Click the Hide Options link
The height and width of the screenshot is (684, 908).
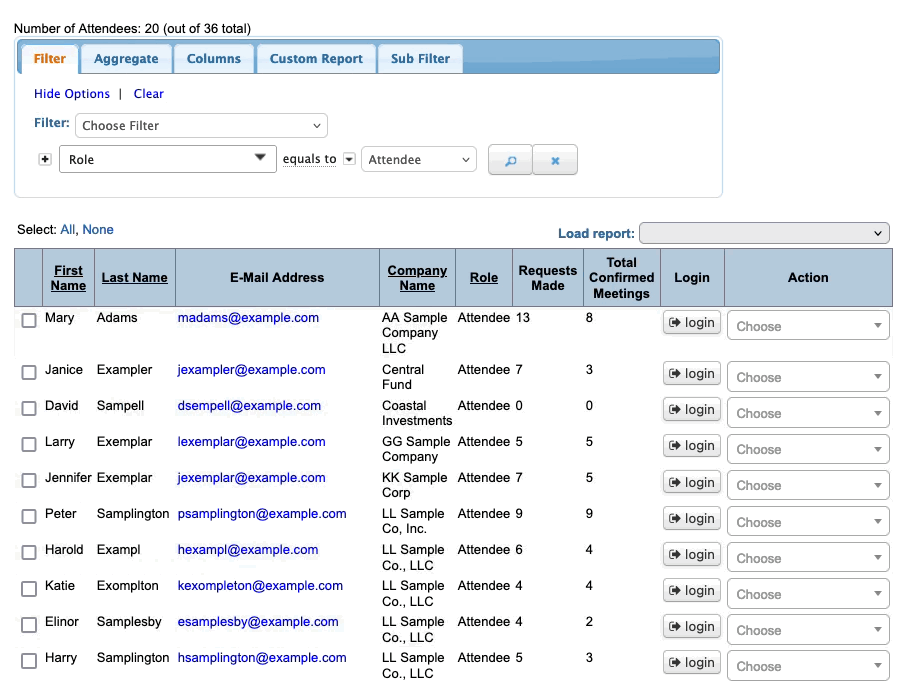[x=72, y=94]
